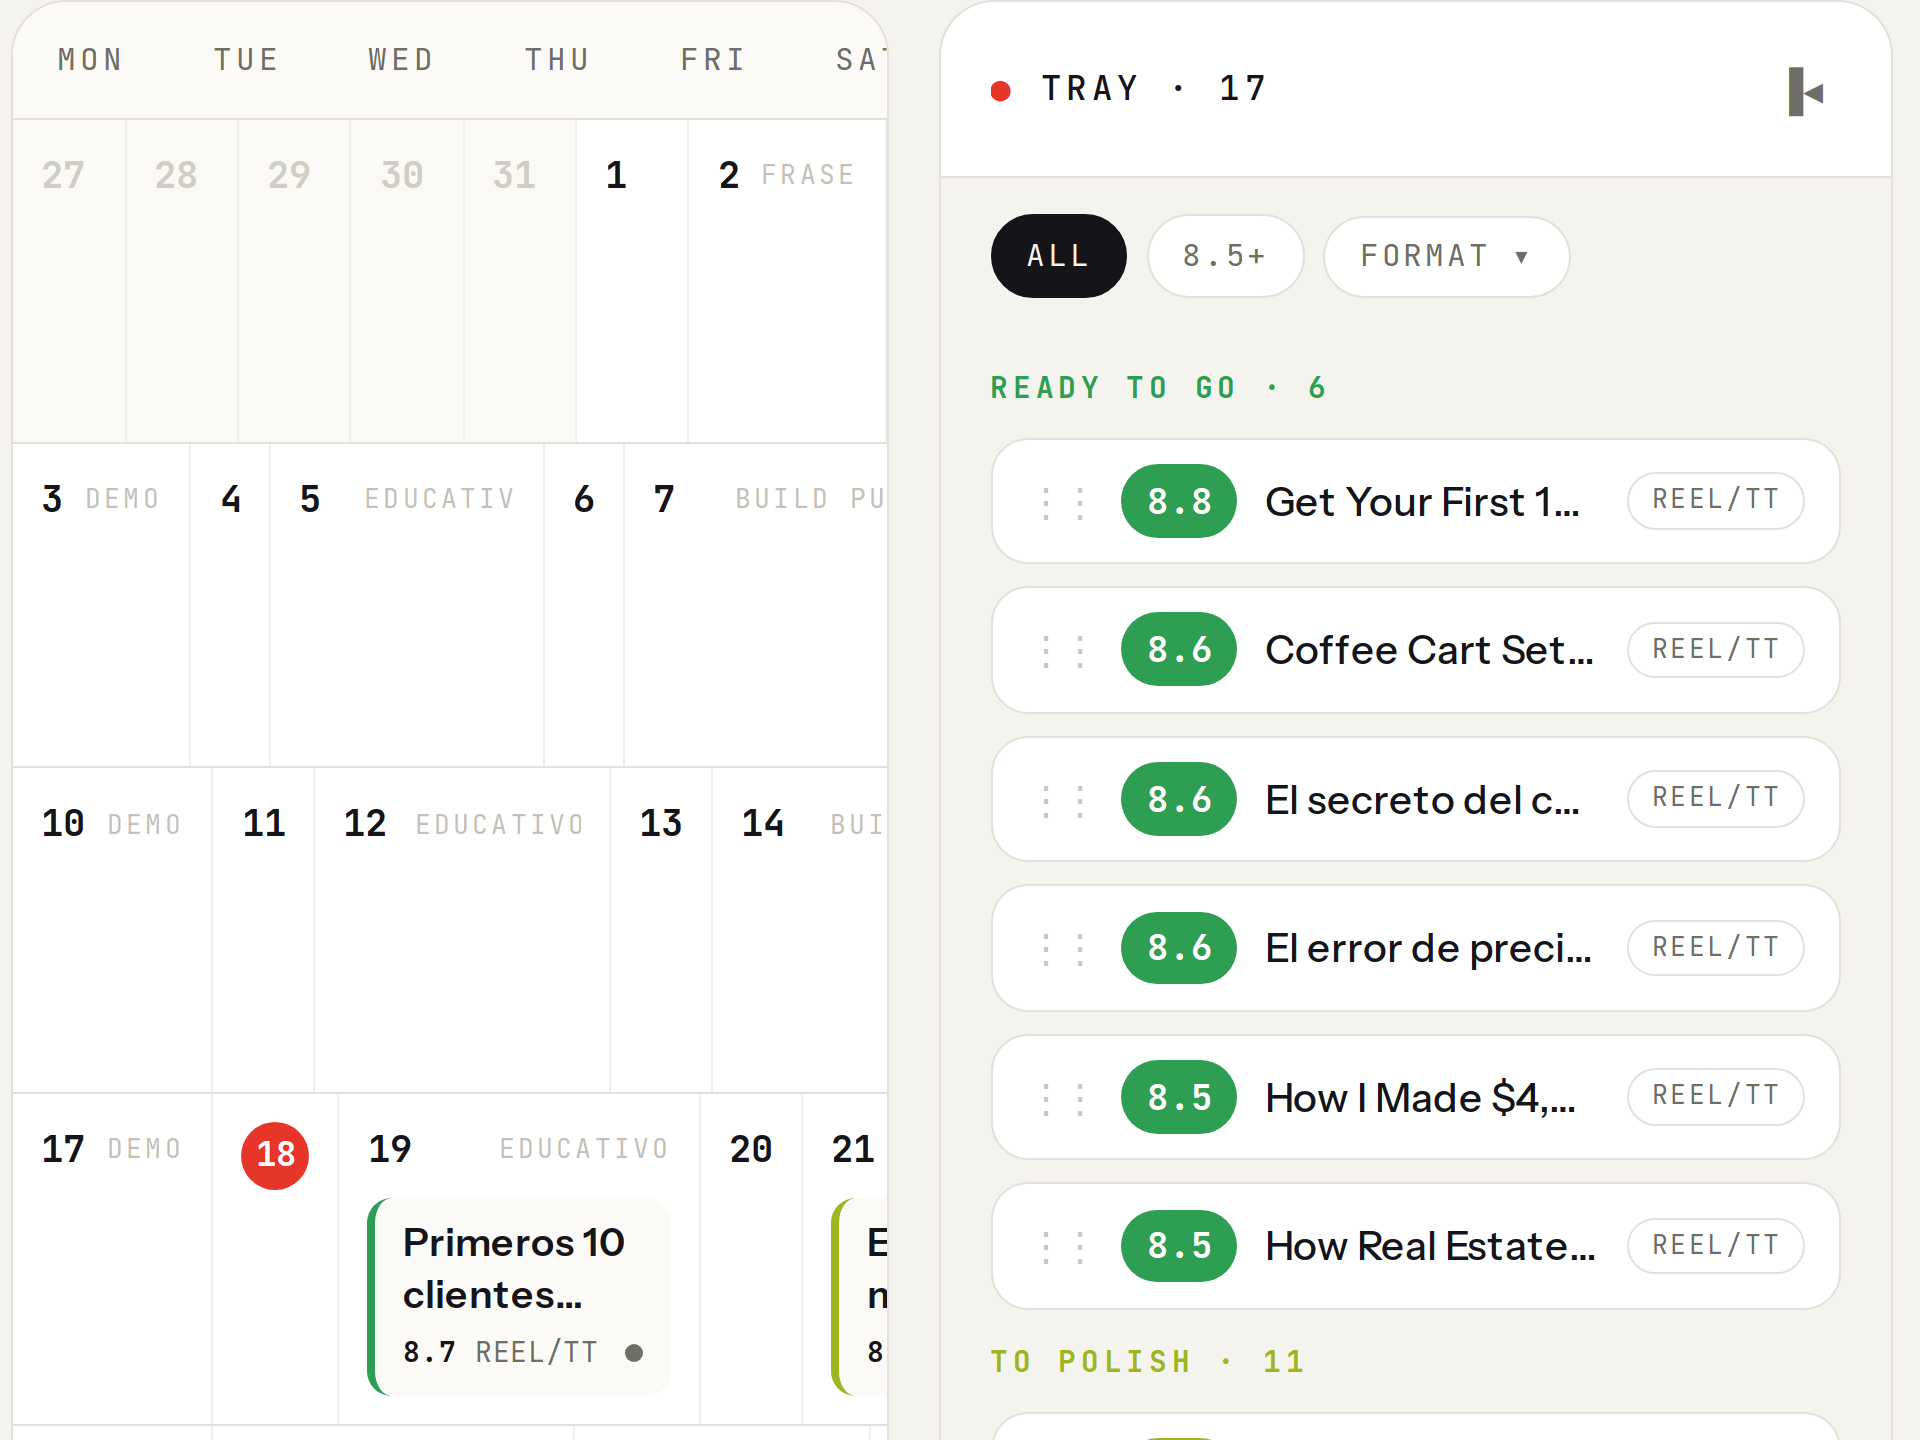Click the WED column header

tap(401, 60)
